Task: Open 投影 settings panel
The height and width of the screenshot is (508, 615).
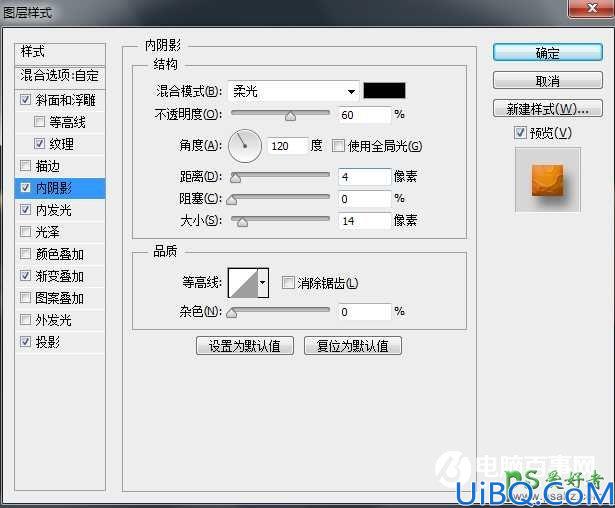Action: (x=48, y=342)
